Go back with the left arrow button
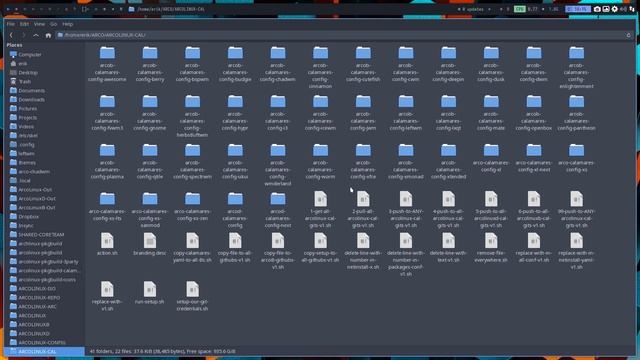 [11, 36]
